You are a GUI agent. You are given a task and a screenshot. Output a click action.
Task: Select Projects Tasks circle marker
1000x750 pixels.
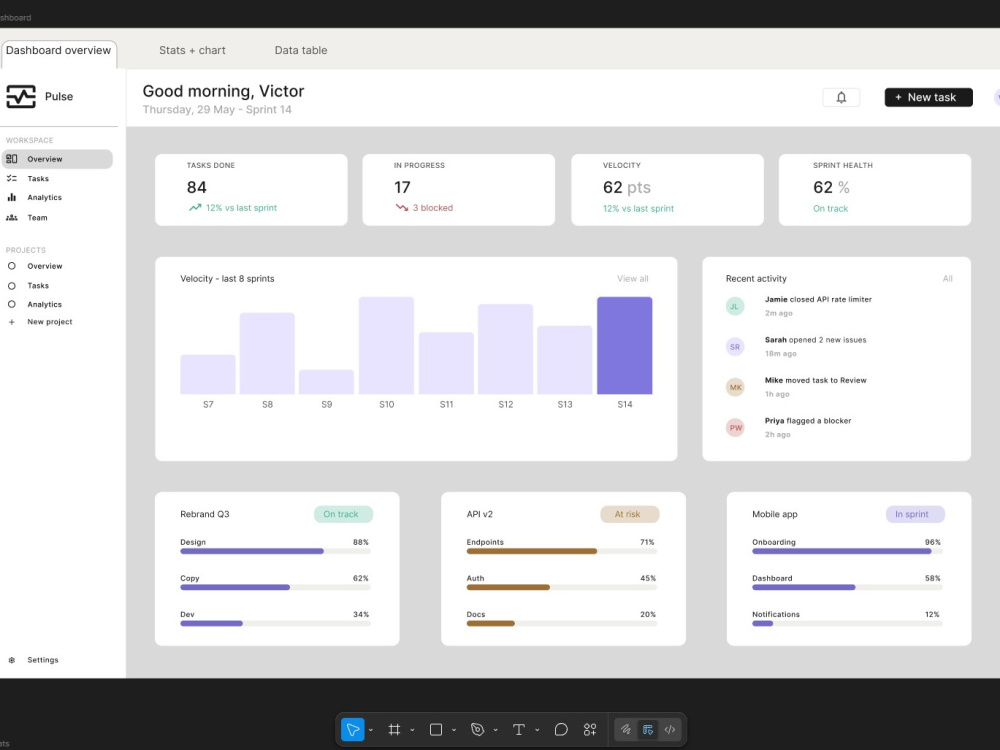pyautogui.click(x=11, y=286)
